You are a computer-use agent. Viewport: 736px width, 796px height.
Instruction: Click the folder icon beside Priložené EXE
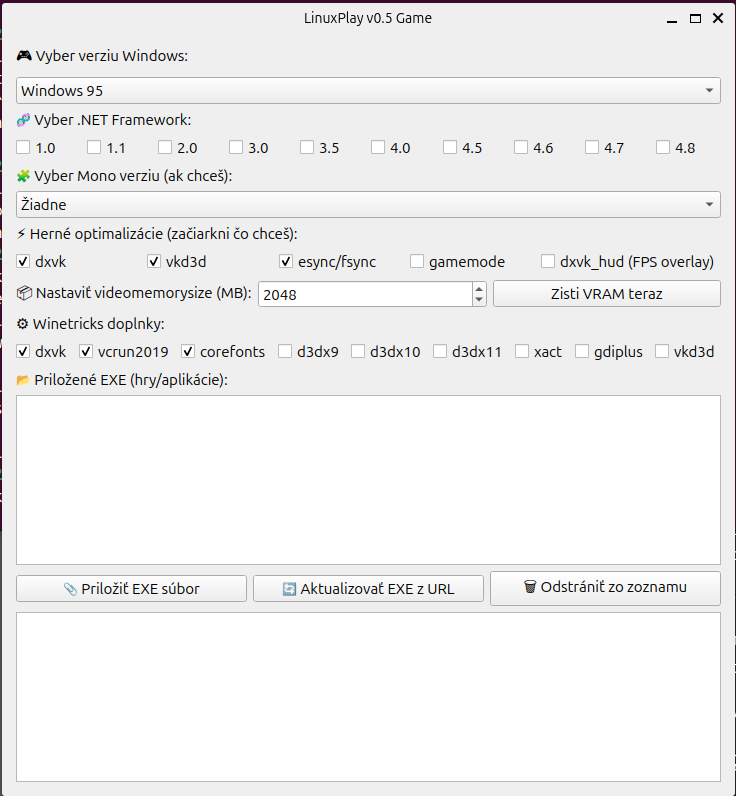[x=23, y=380]
